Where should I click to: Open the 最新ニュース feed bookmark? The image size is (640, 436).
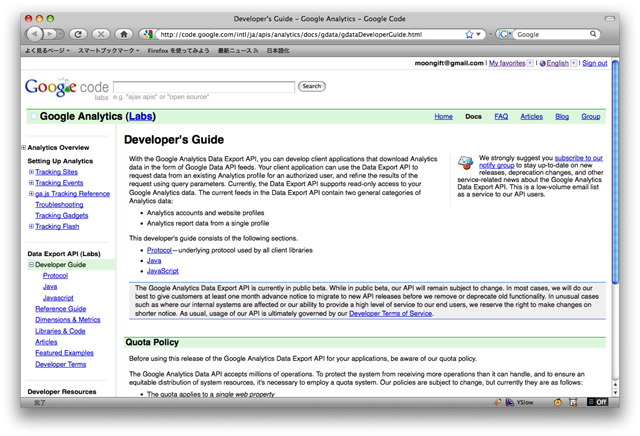click(x=238, y=51)
